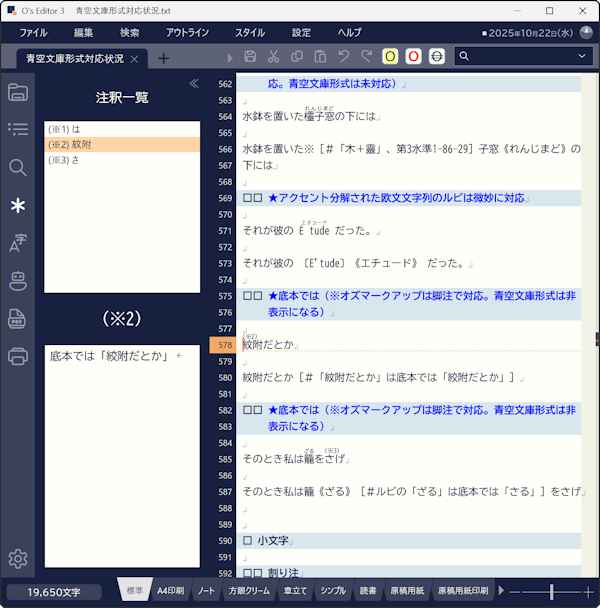
Task: Collapse the side panel with double chevron
Action: [194, 84]
